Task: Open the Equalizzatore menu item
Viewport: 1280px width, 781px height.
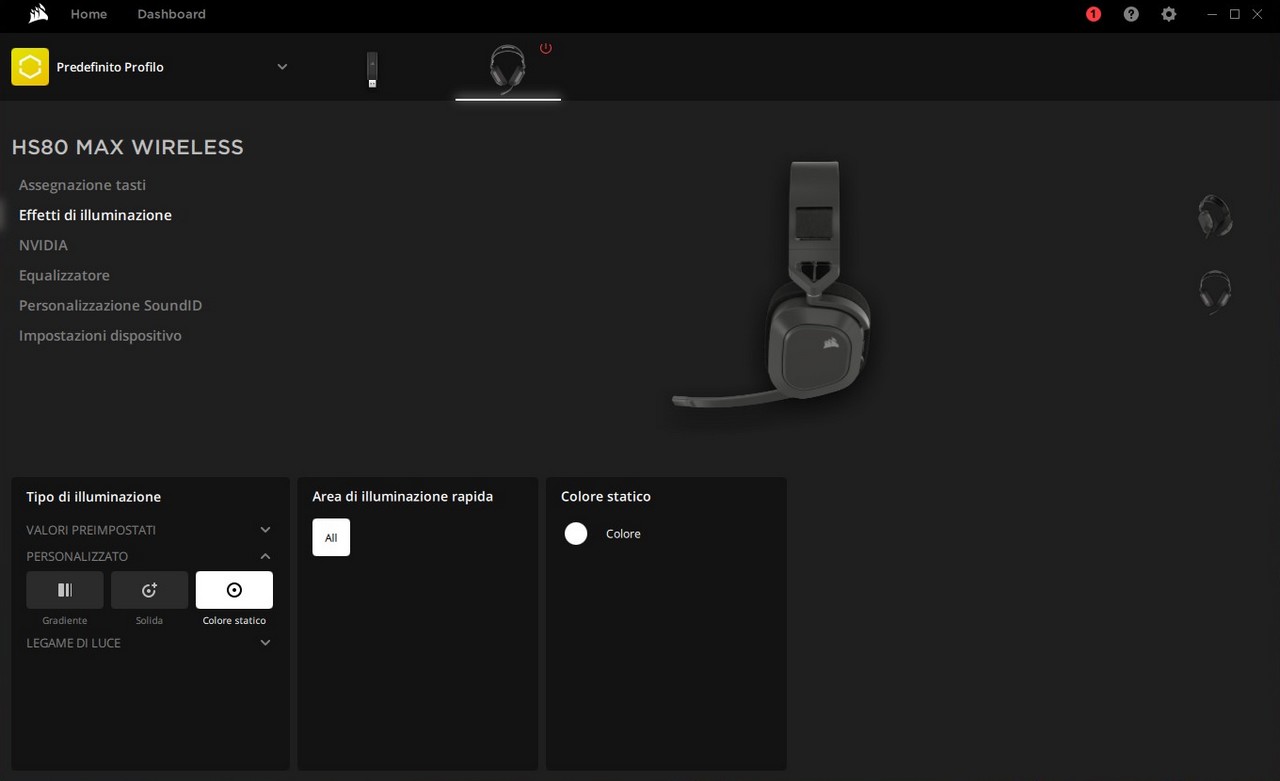Action: [x=64, y=275]
